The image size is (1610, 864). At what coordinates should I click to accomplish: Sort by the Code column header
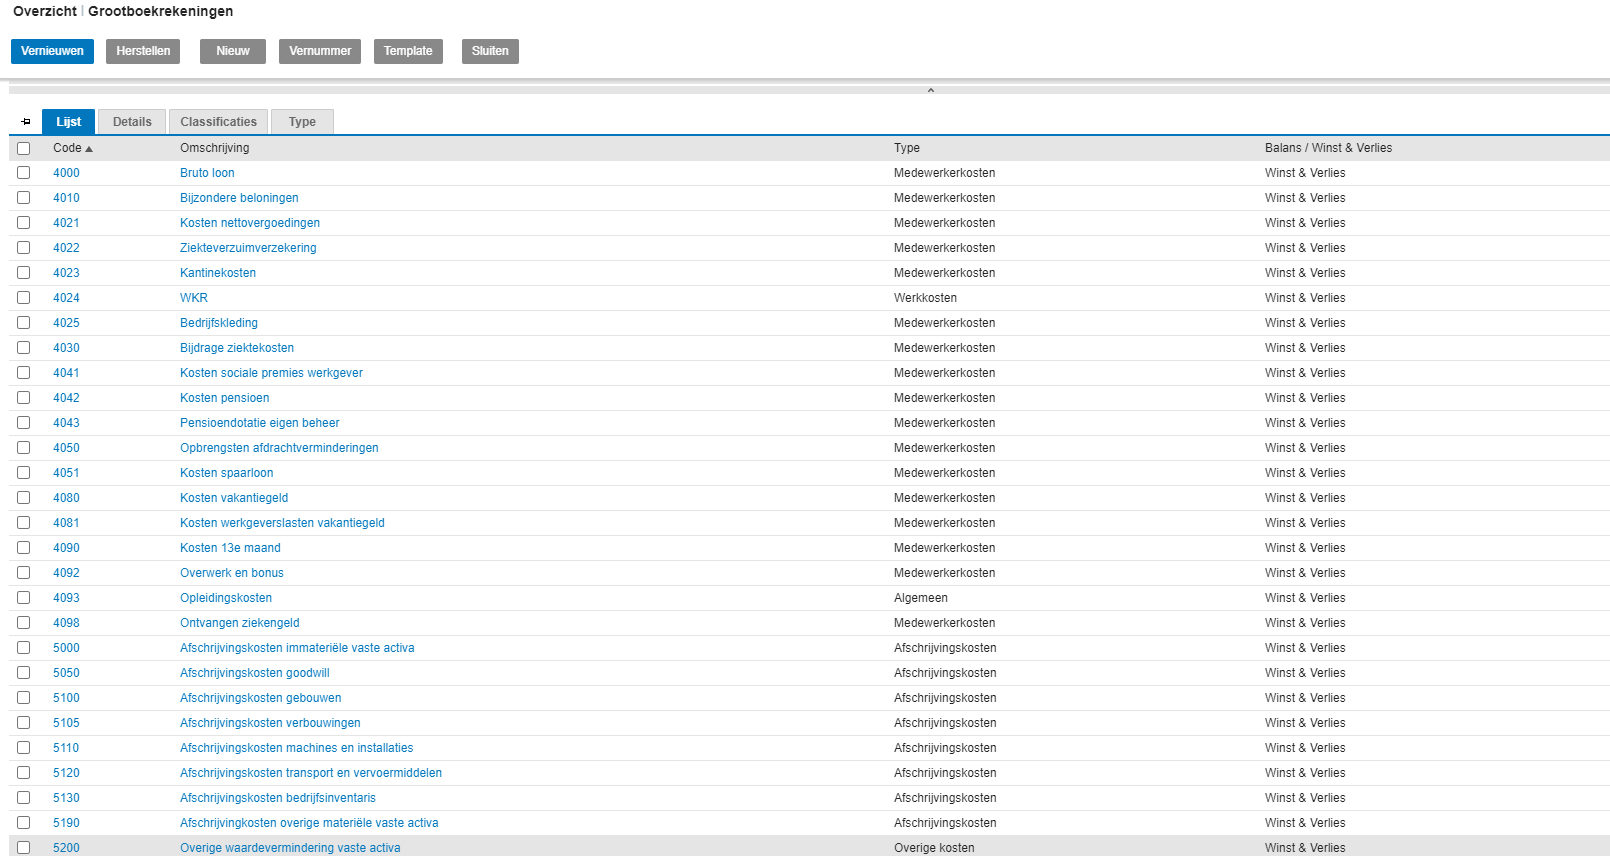[x=67, y=148]
